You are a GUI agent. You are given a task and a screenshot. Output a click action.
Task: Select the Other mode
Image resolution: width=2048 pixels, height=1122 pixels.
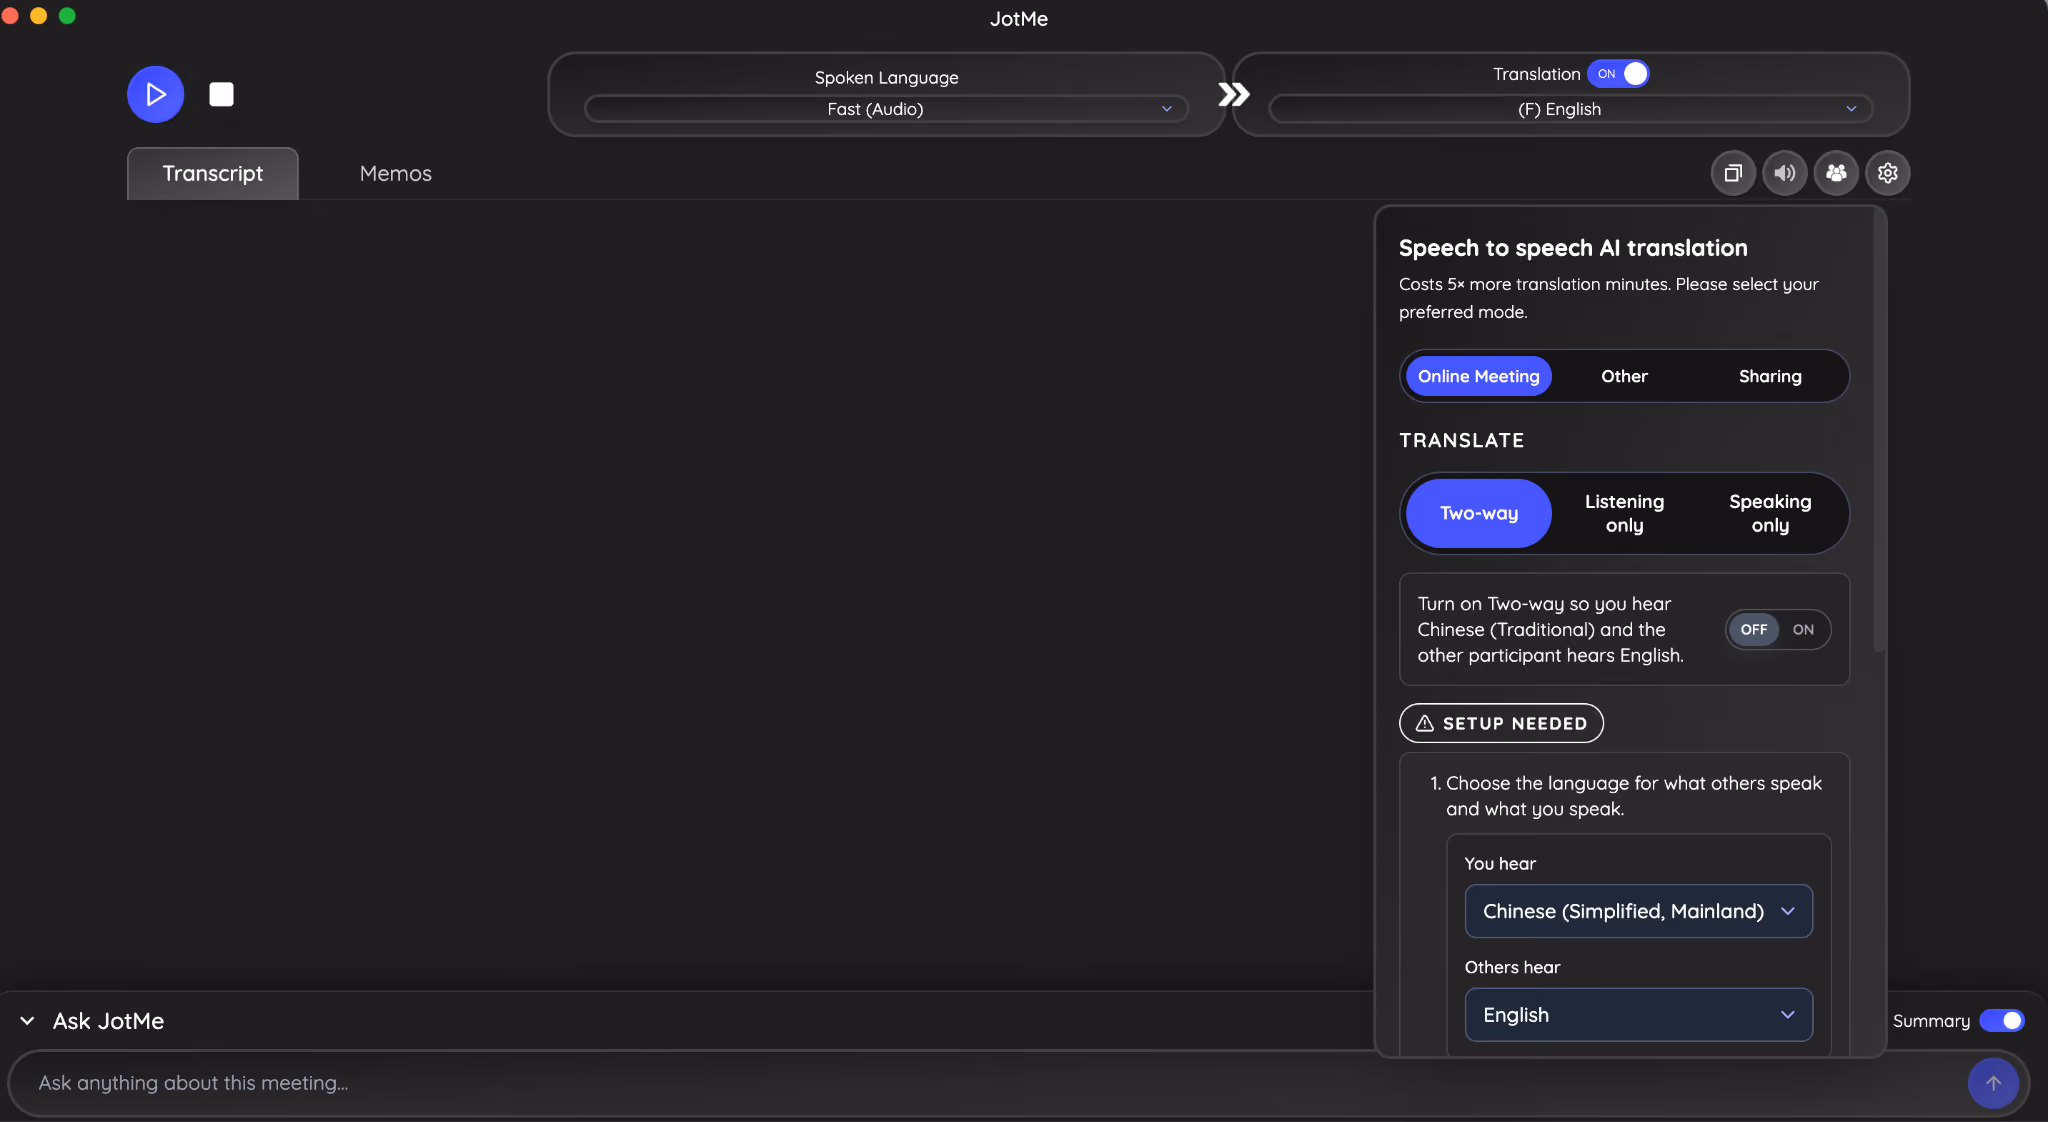(x=1624, y=376)
